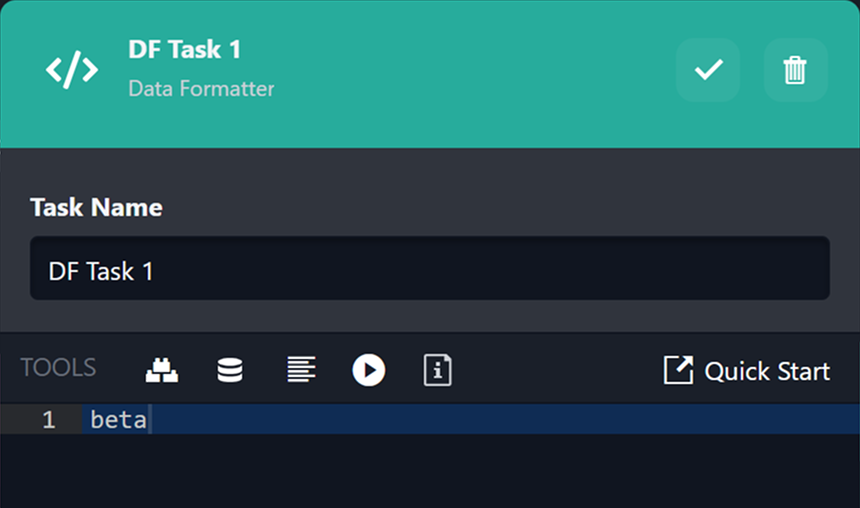Screen dimensions: 860x508
Task: Click the align-left format lines icon
Action: tap(300, 370)
